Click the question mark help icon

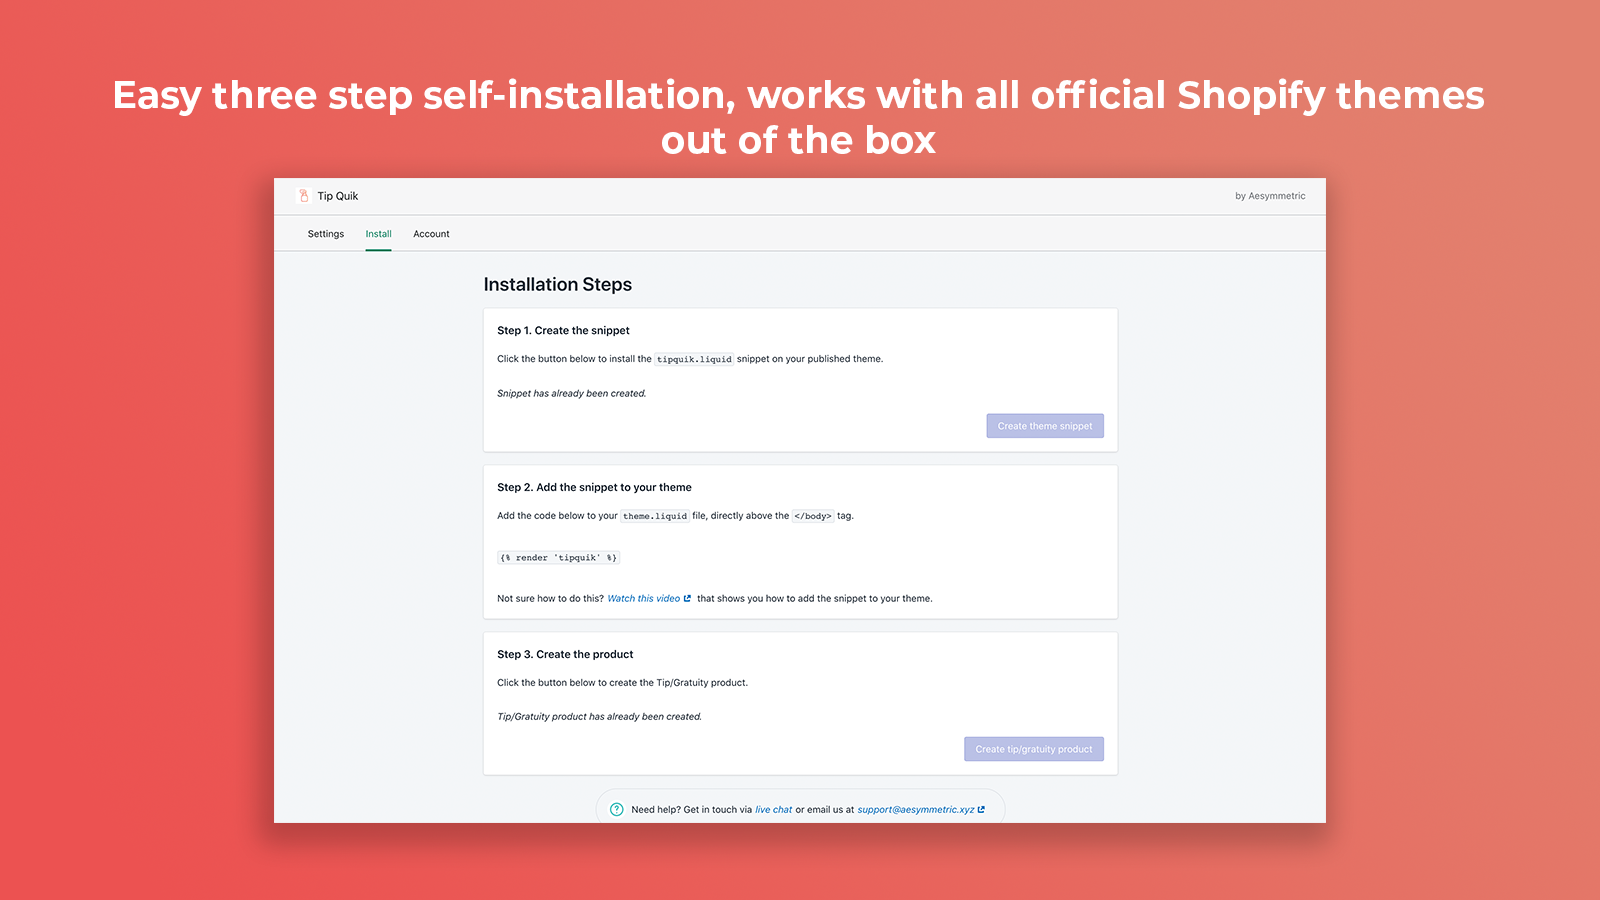618,807
